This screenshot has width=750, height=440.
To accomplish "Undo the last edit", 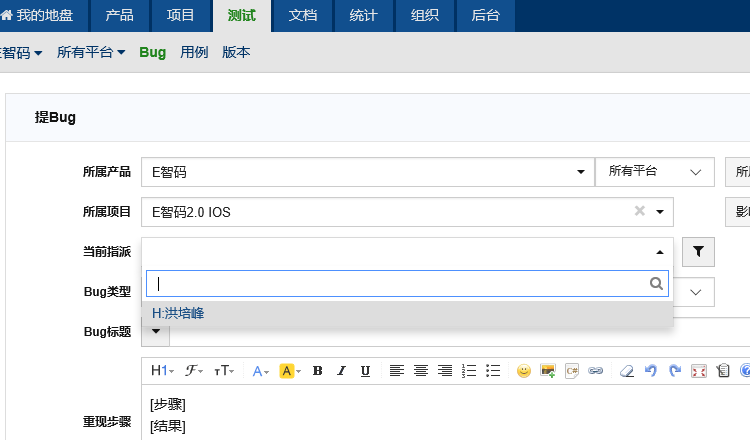I will (651, 371).
